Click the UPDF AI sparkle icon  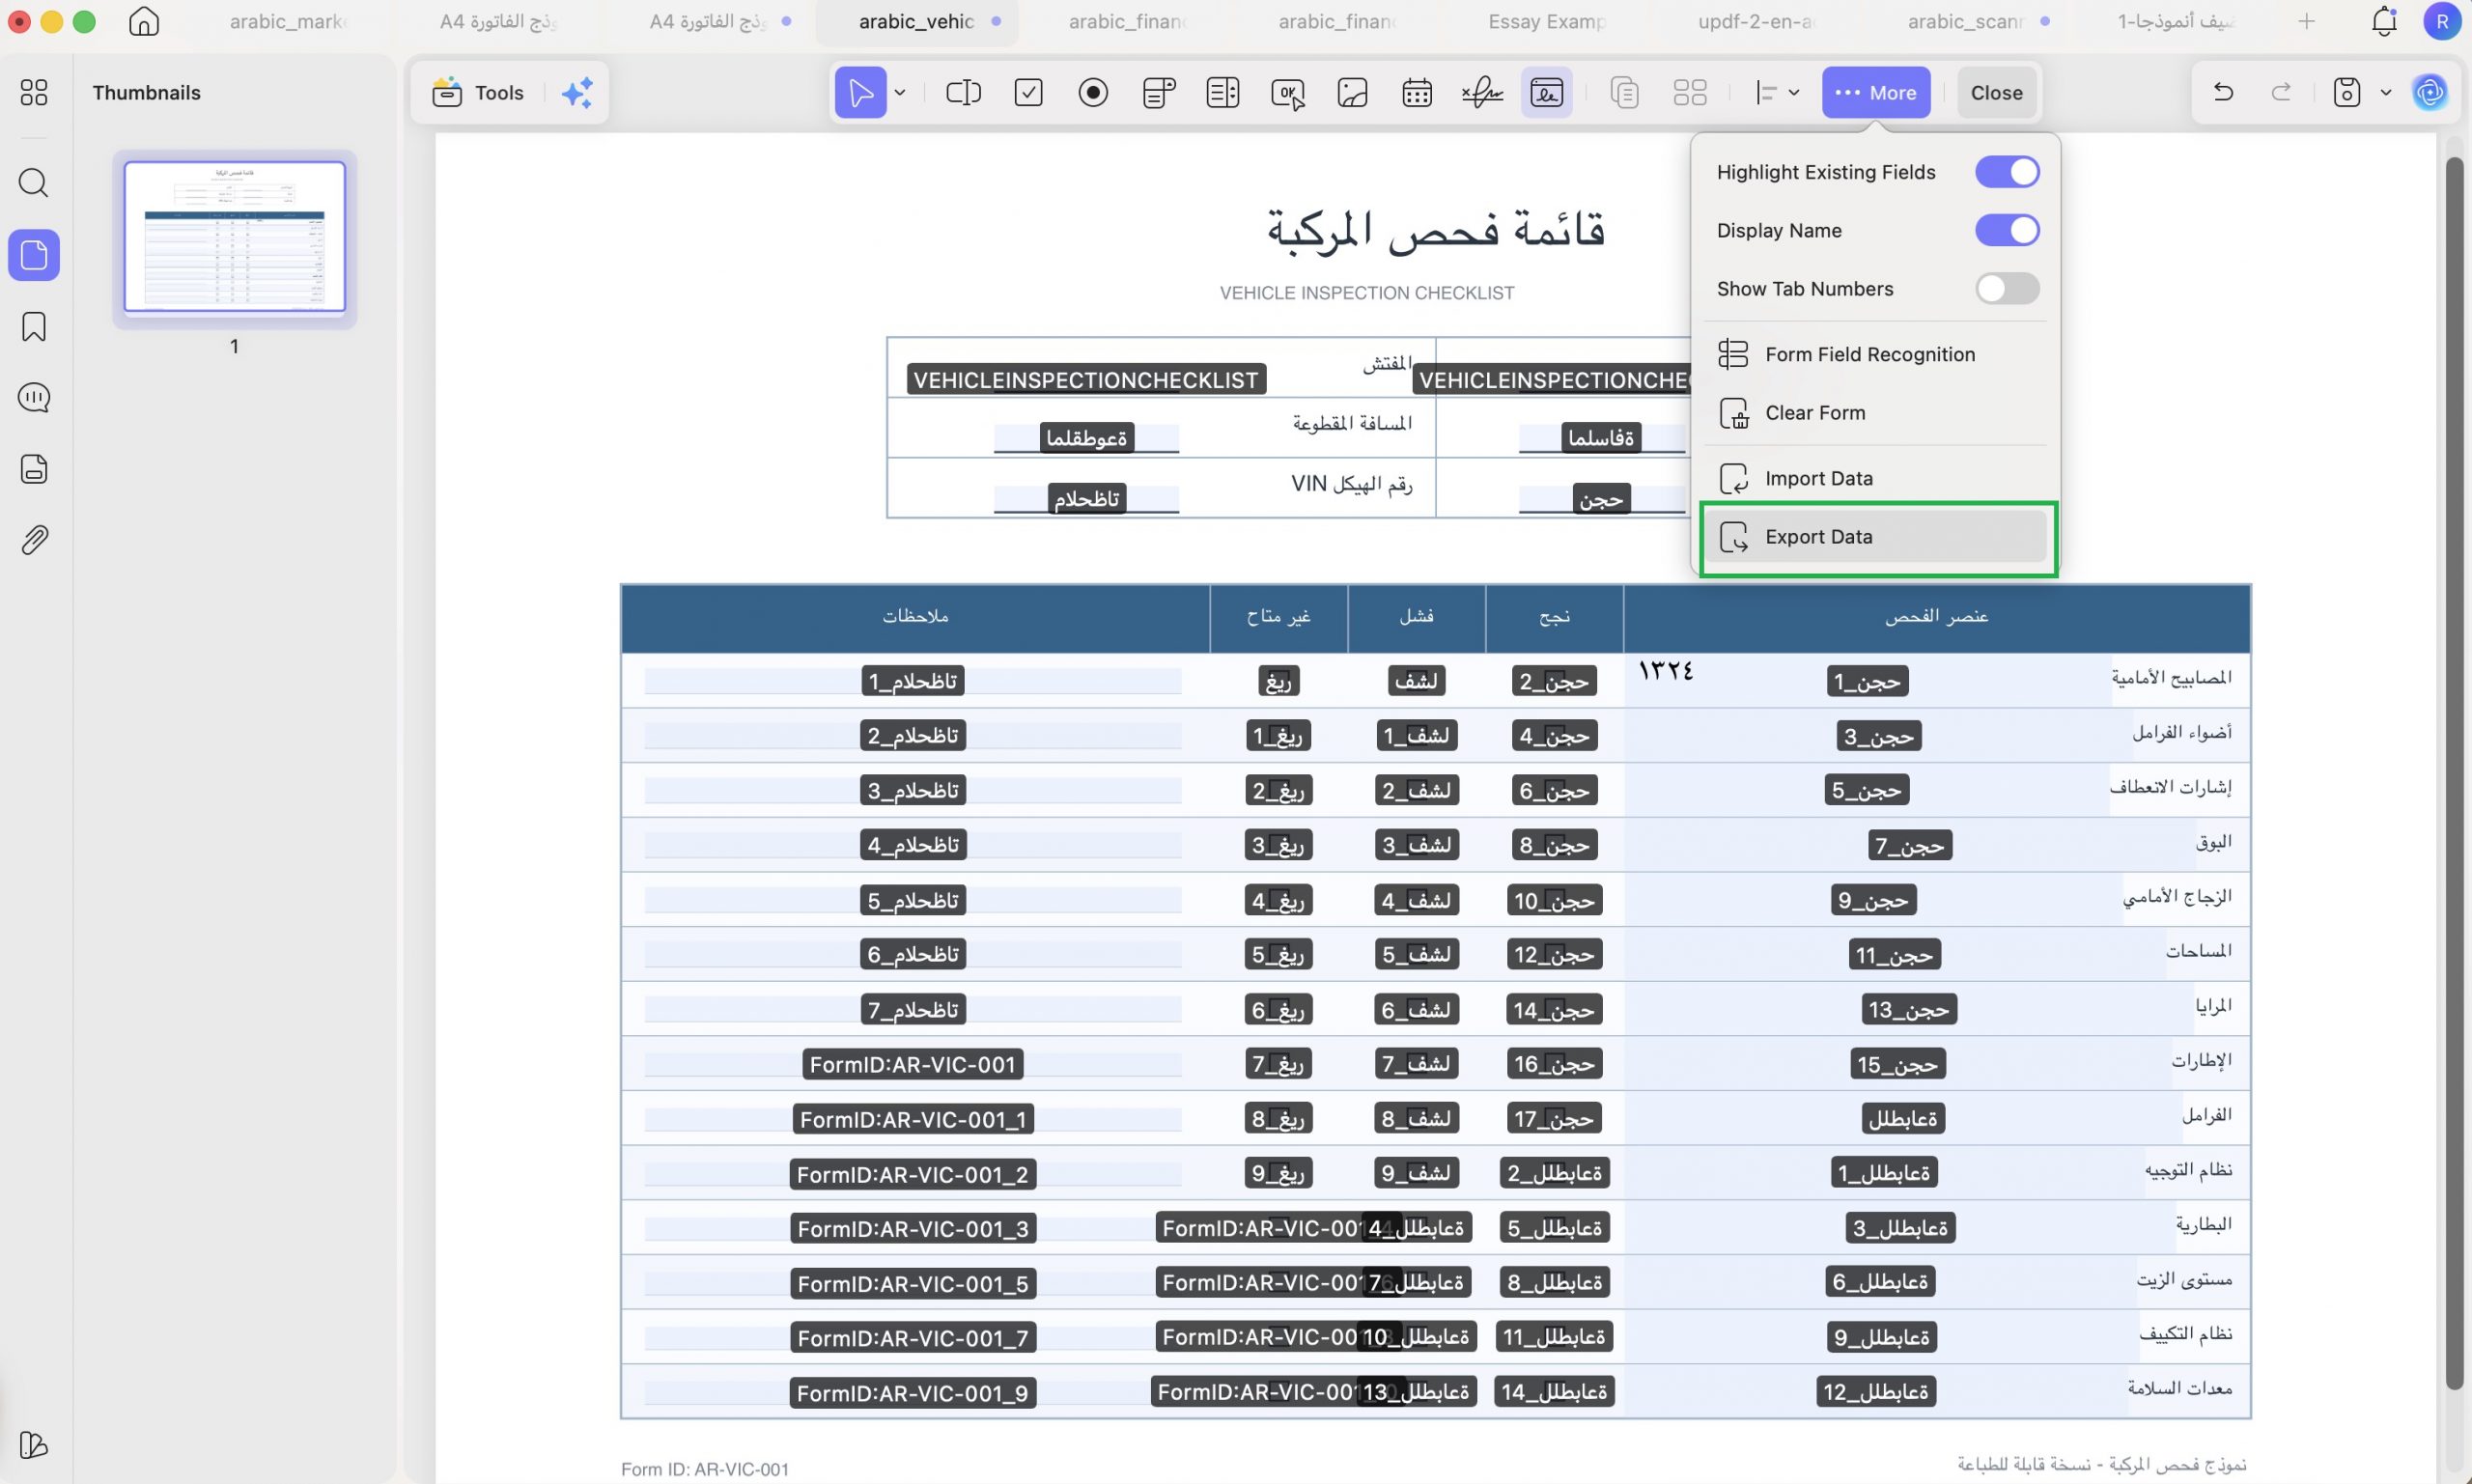click(x=577, y=93)
